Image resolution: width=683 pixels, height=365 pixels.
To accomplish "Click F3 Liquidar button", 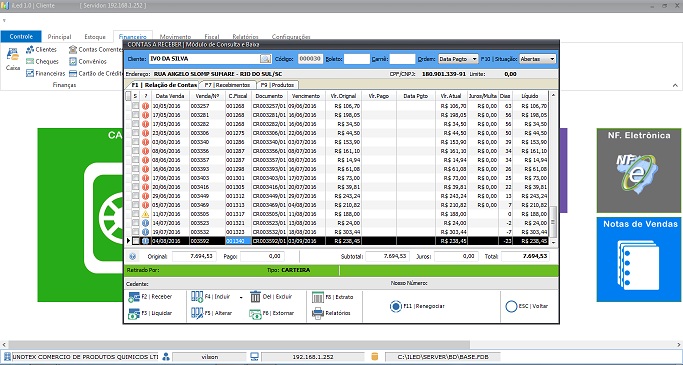I will tap(151, 313).
